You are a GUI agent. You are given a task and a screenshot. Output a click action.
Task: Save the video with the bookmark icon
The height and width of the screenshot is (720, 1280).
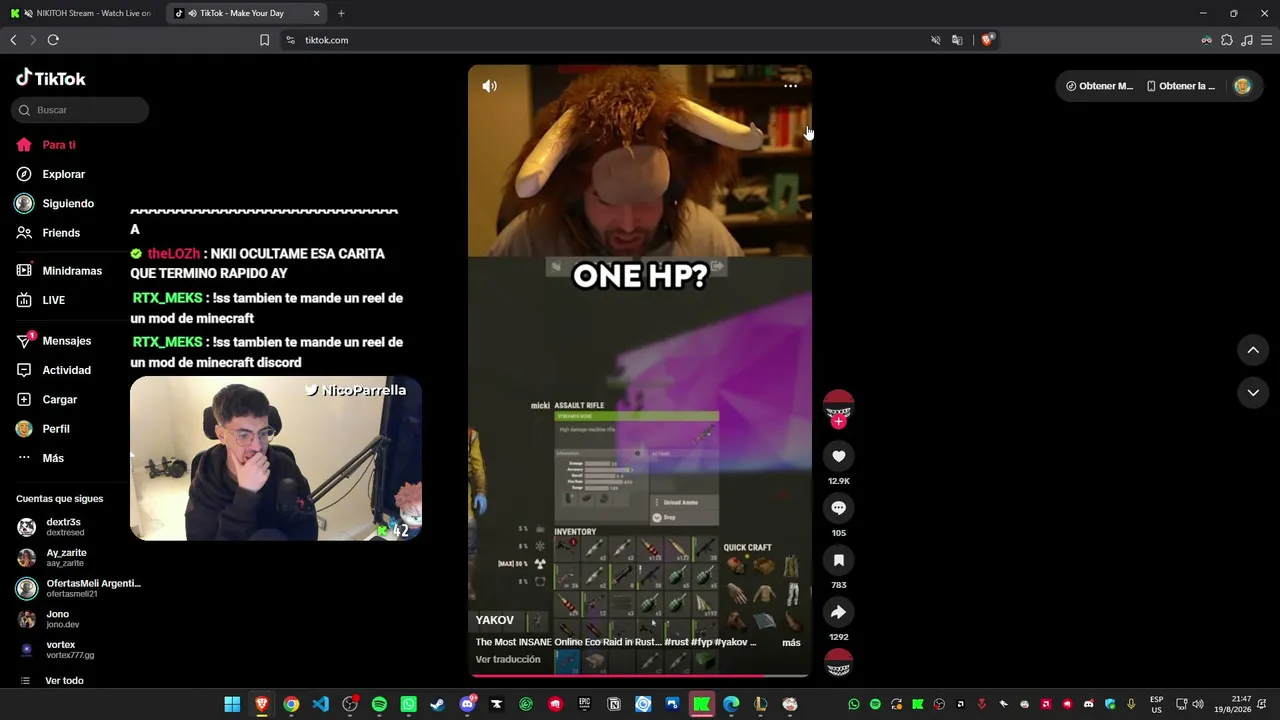838,560
